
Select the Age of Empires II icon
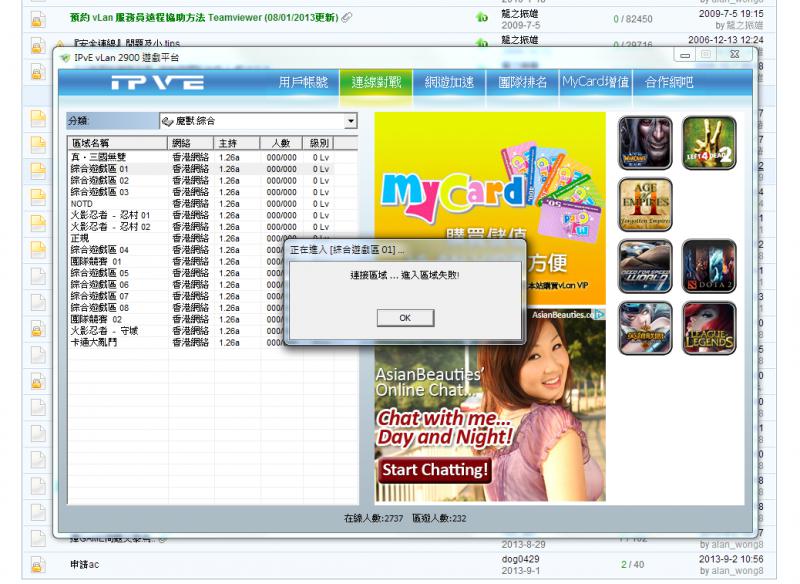pos(645,205)
